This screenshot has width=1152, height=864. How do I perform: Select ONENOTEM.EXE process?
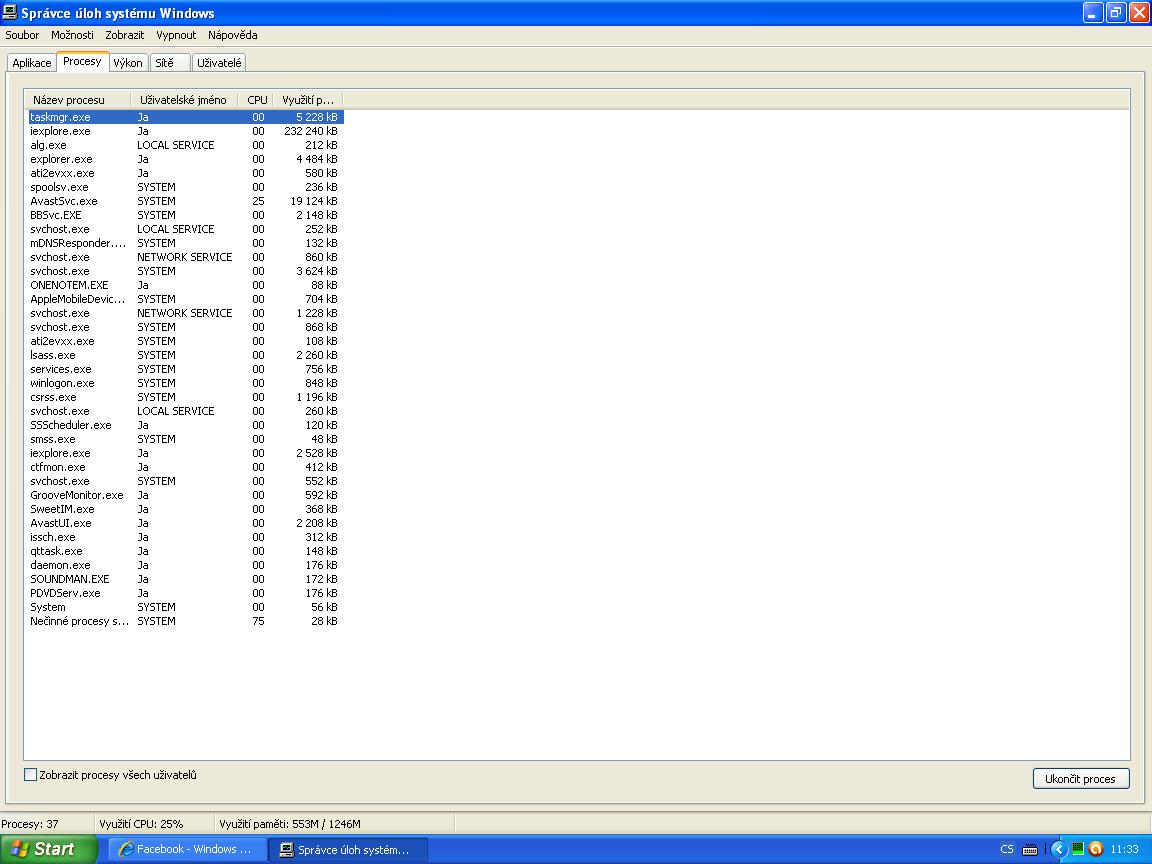[186, 285]
